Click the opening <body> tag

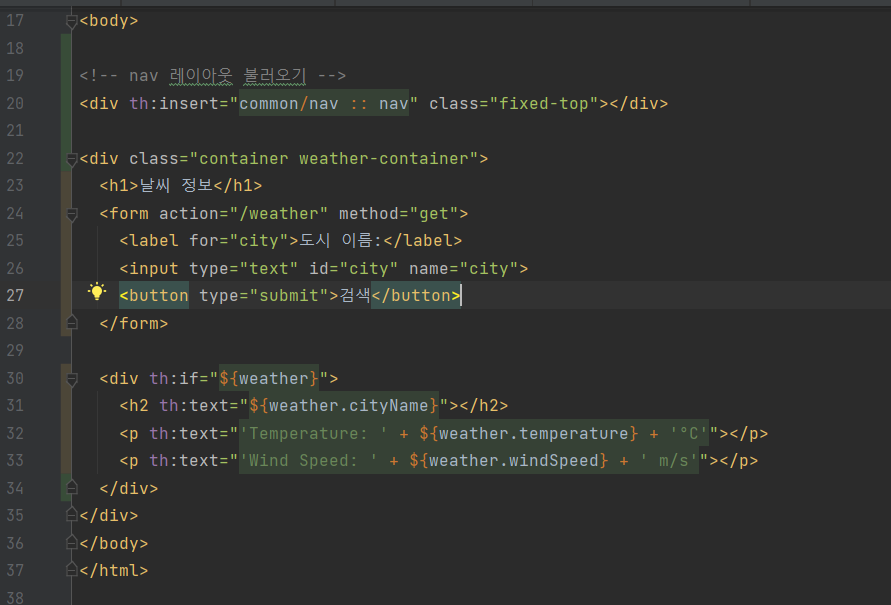coord(109,21)
